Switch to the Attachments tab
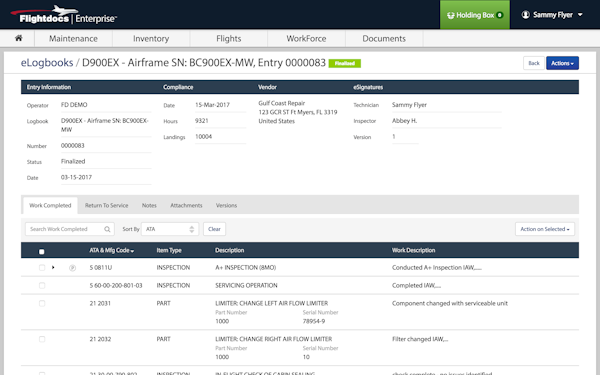 point(186,205)
